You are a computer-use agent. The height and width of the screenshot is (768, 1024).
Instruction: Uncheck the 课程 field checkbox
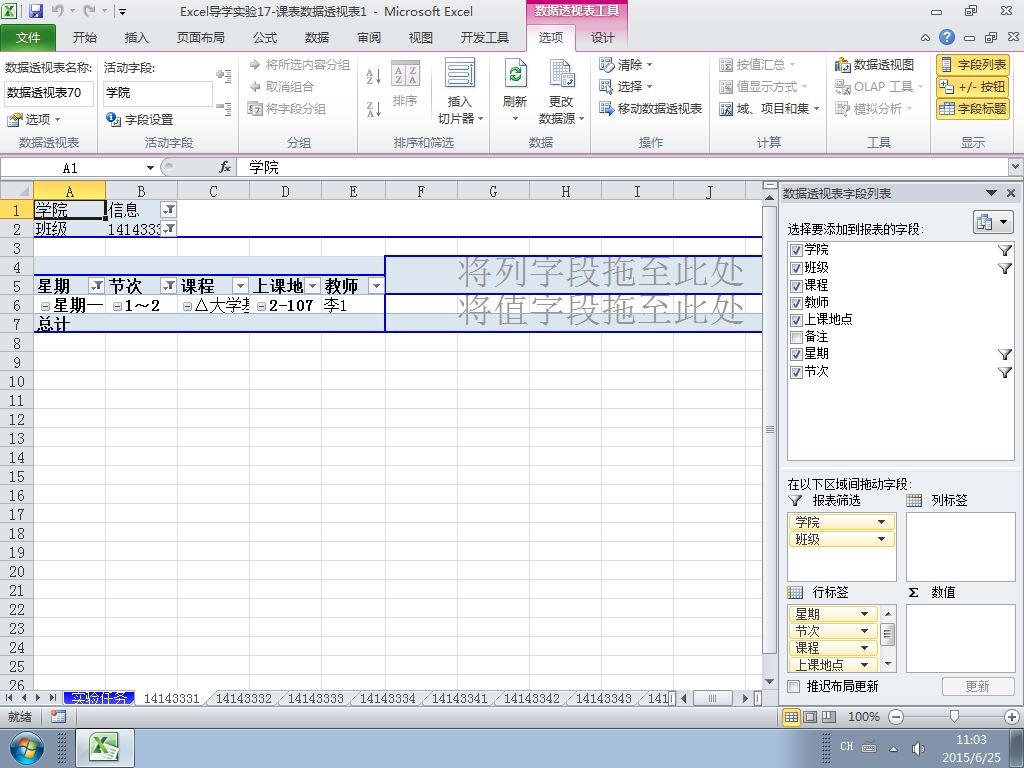pos(795,285)
